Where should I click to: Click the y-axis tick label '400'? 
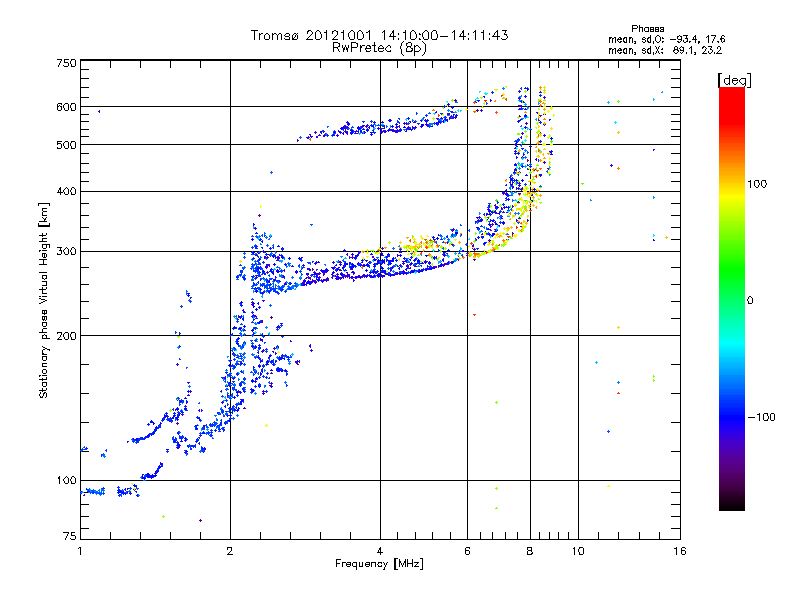coord(66,192)
